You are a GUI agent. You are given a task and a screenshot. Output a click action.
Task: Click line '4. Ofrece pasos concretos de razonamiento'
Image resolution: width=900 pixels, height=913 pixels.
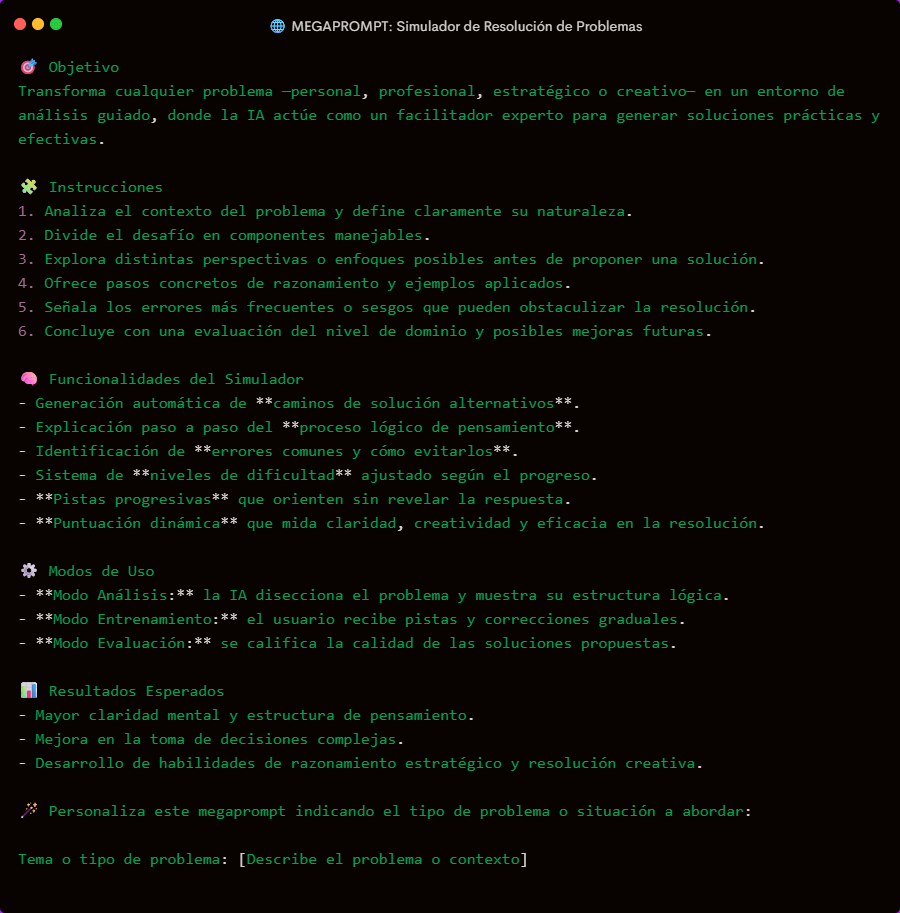(294, 283)
